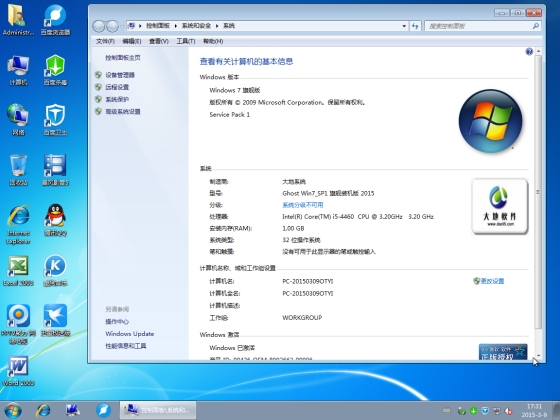Open the Word 2003 desktop shortcut

coord(18,371)
